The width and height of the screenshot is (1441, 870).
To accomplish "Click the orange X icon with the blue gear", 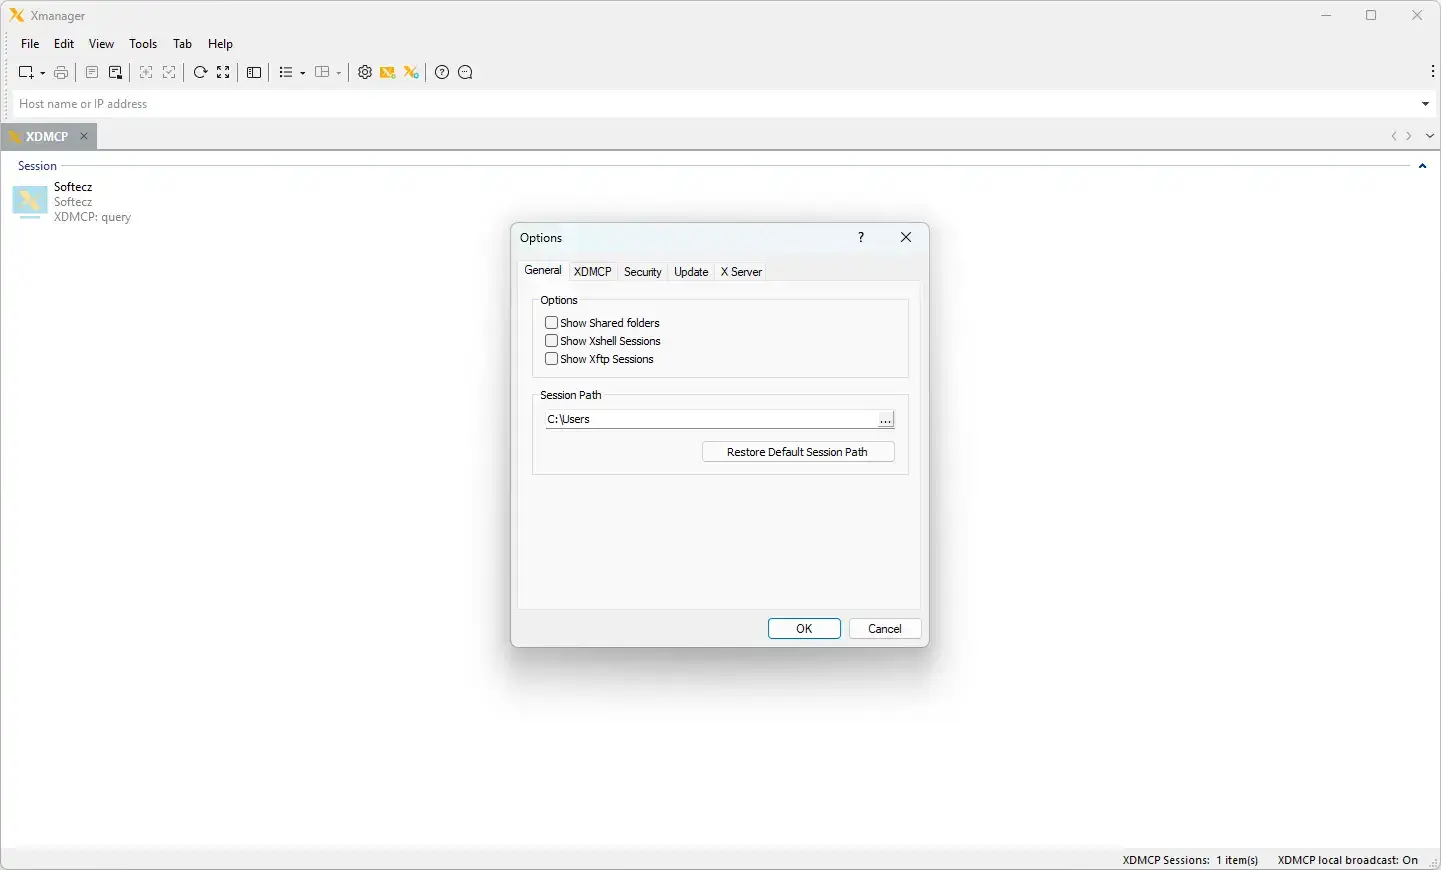I will click(411, 72).
